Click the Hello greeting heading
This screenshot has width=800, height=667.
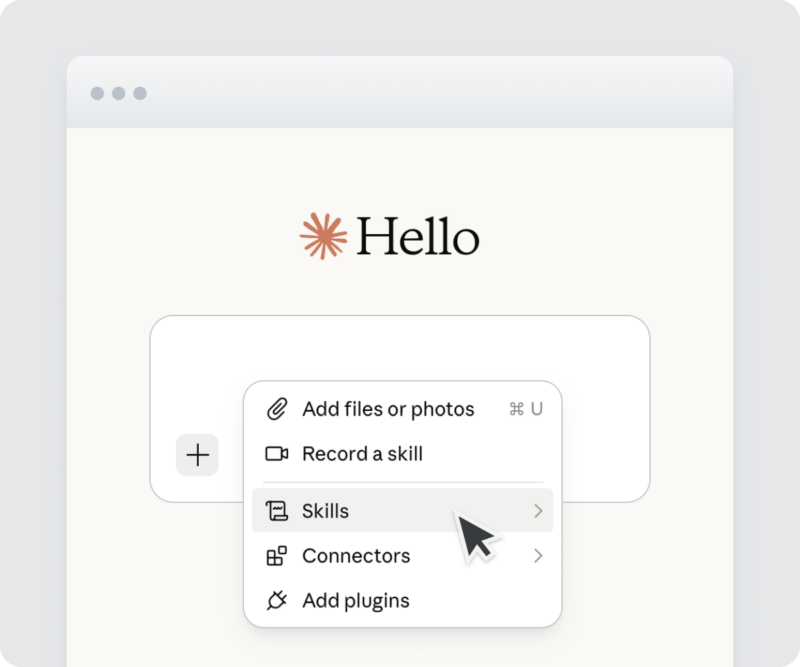(x=417, y=236)
